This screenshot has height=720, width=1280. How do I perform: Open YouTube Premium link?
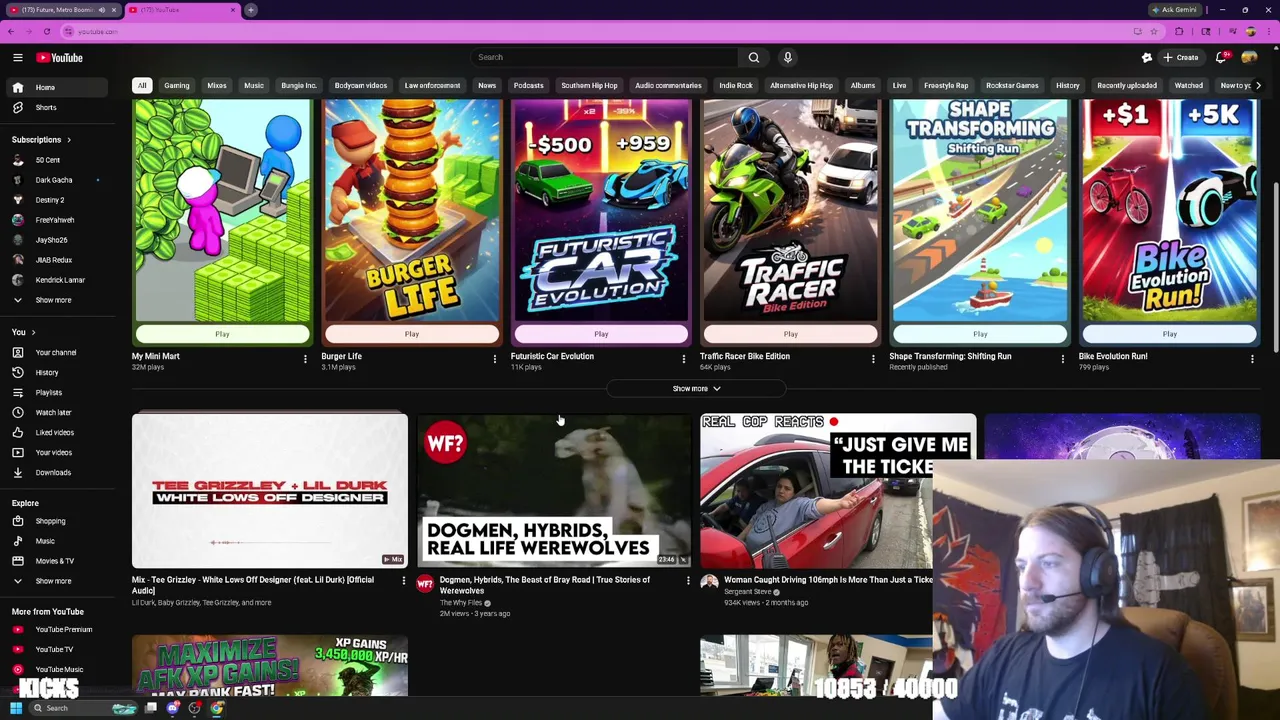point(64,629)
